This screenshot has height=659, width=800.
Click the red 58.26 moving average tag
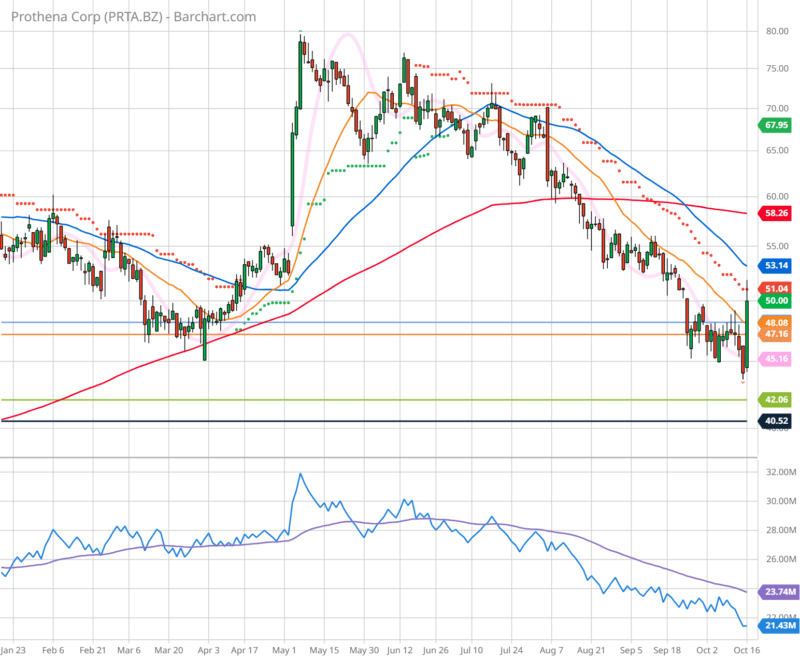pyautogui.click(x=775, y=213)
